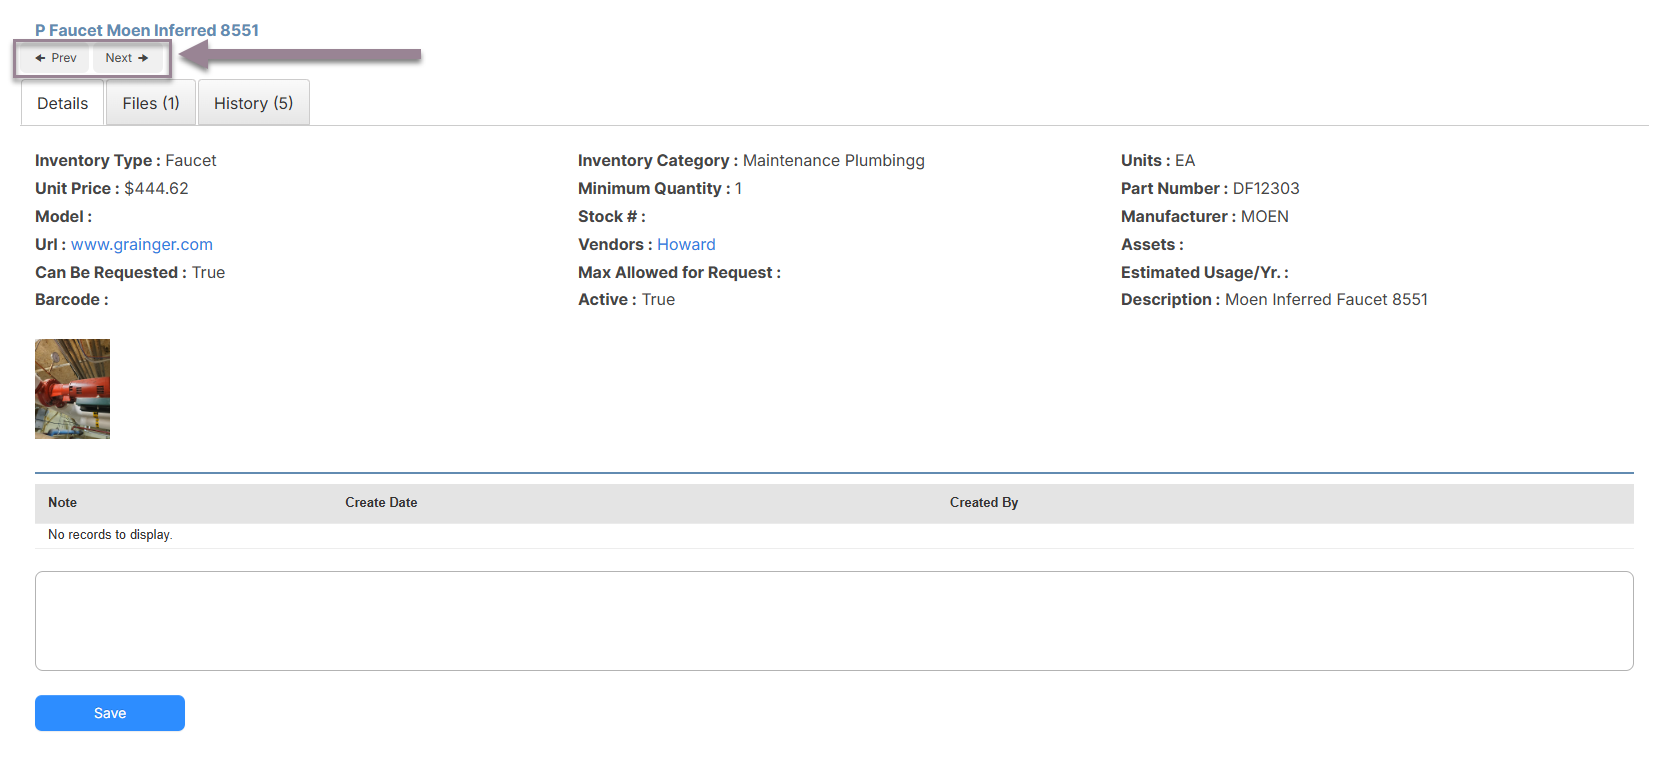Select the Part Number value DF12303
This screenshot has height=767, width=1662.
1266,188
